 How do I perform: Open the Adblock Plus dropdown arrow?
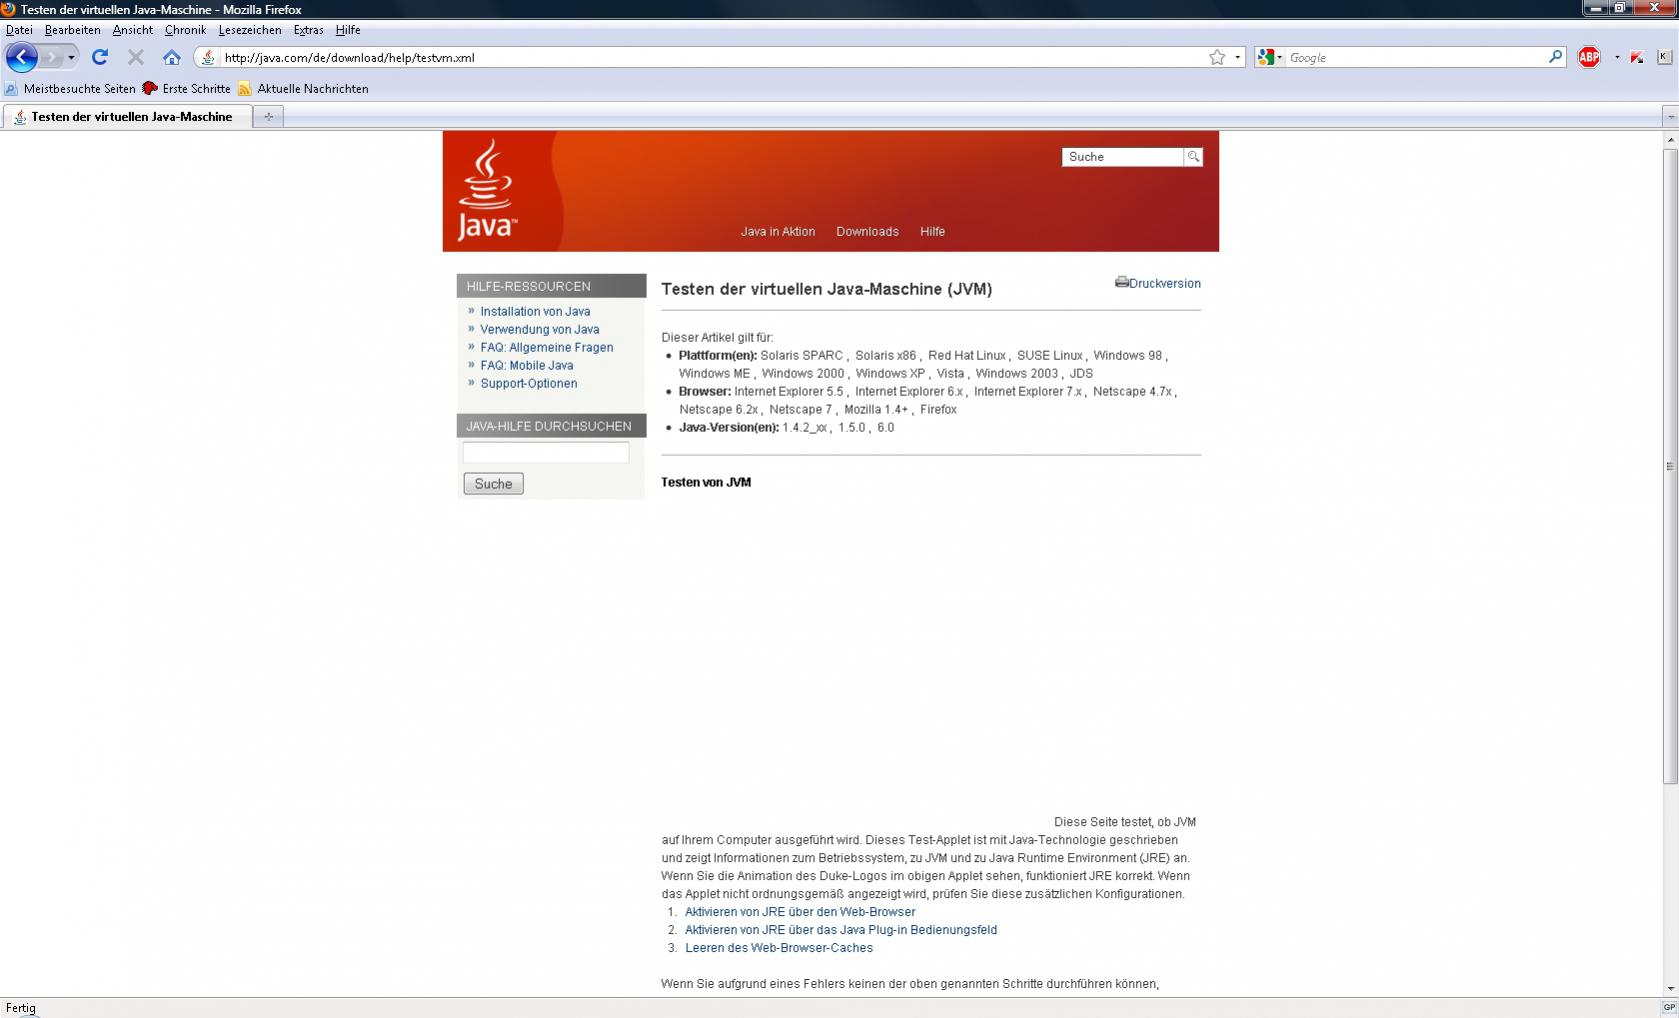[x=1617, y=57]
